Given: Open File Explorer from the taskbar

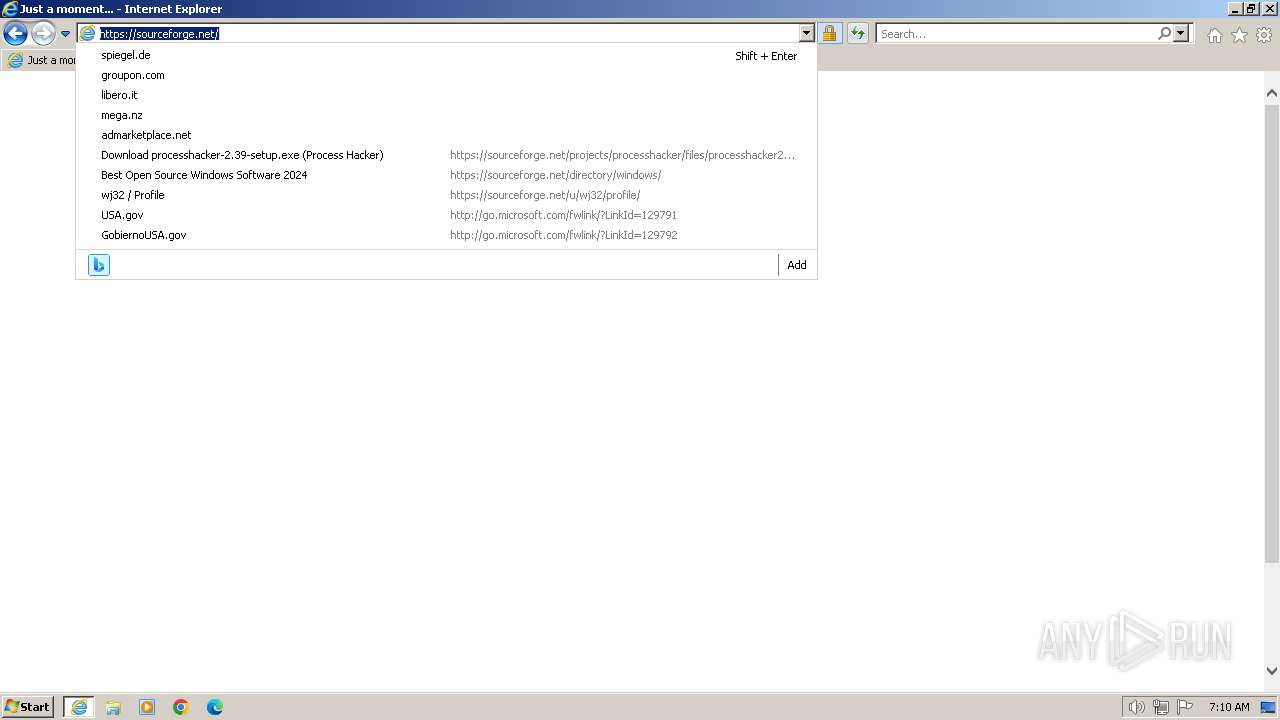Looking at the screenshot, I should [113, 707].
